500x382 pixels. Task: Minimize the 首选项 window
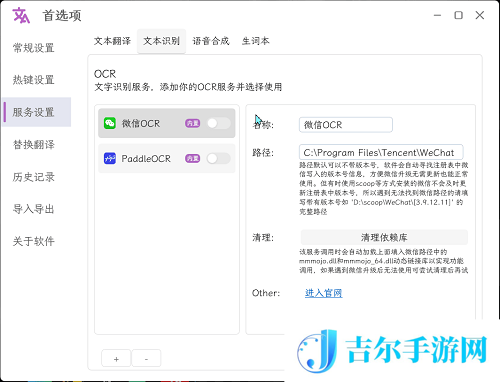click(437, 15)
